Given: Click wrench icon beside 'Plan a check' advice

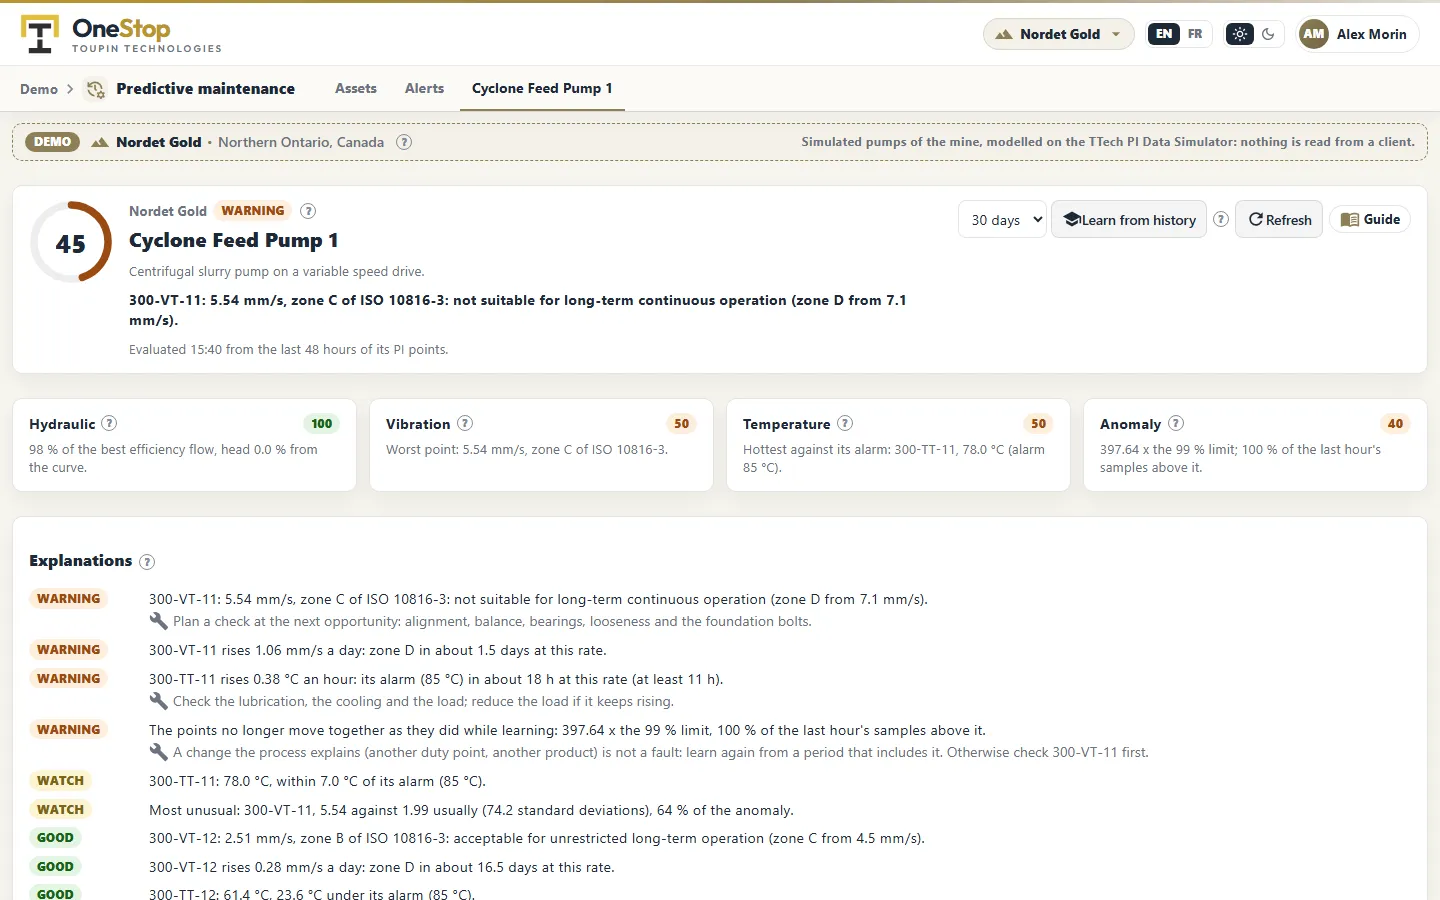Looking at the screenshot, I should (158, 621).
